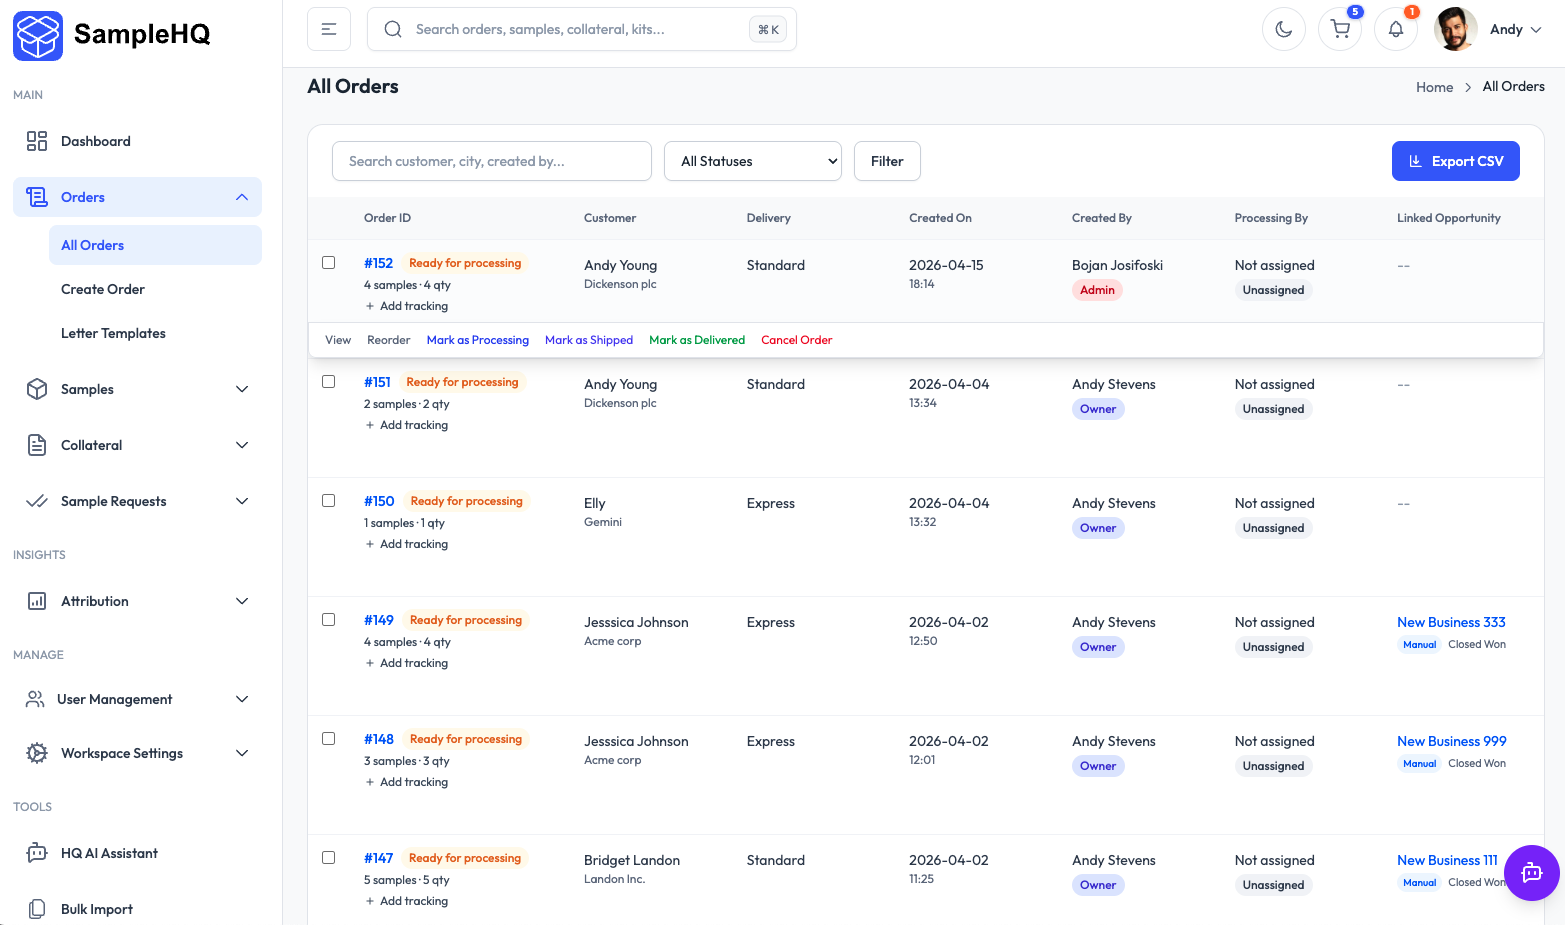Click Andy's profile avatar

pos(1455,29)
